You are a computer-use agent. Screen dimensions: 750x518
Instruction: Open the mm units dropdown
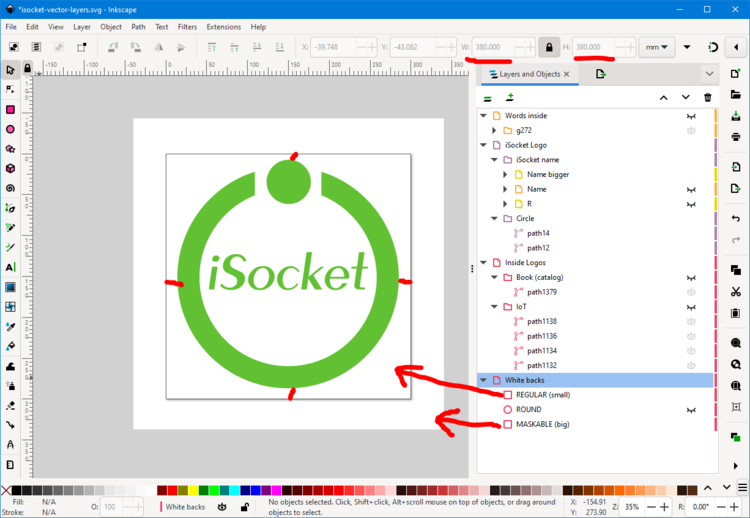click(657, 47)
